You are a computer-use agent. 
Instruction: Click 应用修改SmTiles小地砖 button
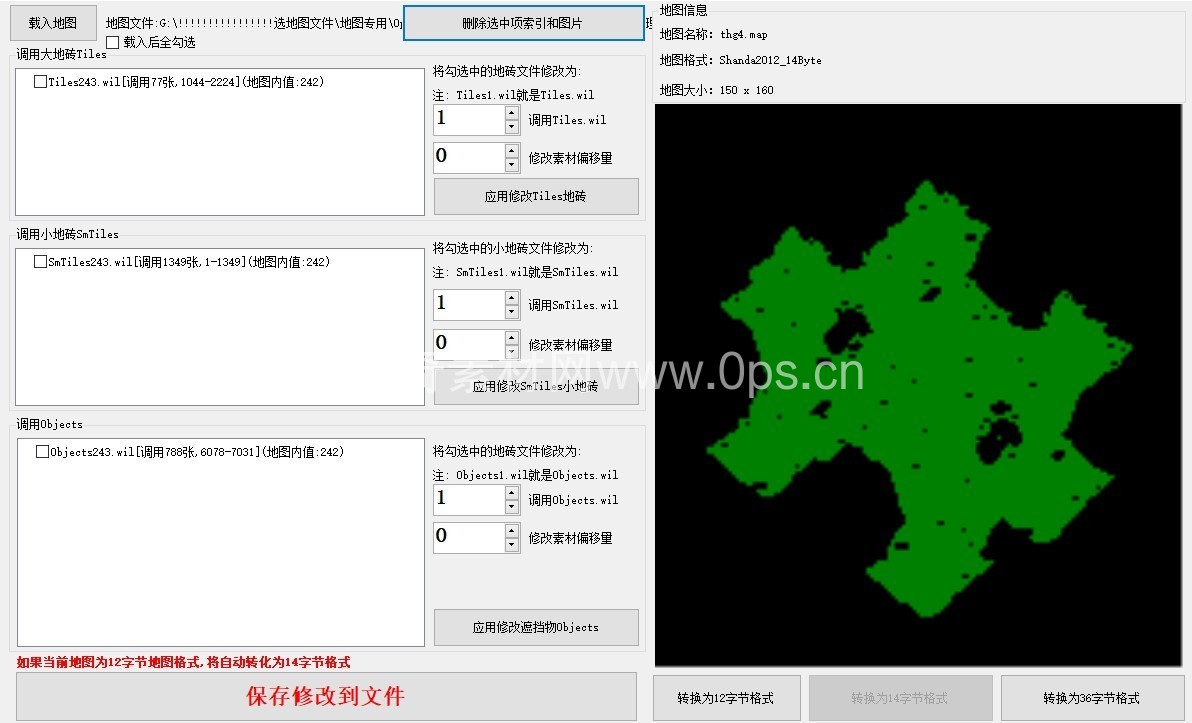tap(535, 387)
